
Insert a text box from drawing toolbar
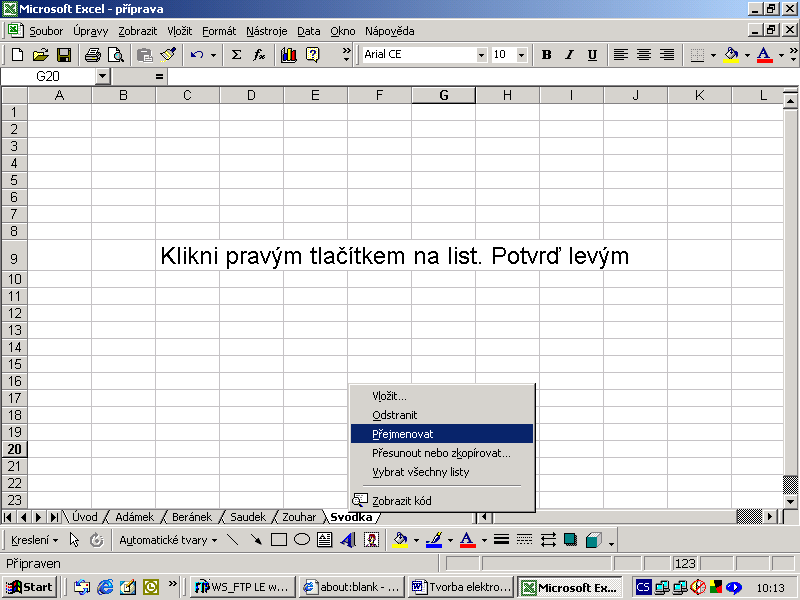[324, 540]
